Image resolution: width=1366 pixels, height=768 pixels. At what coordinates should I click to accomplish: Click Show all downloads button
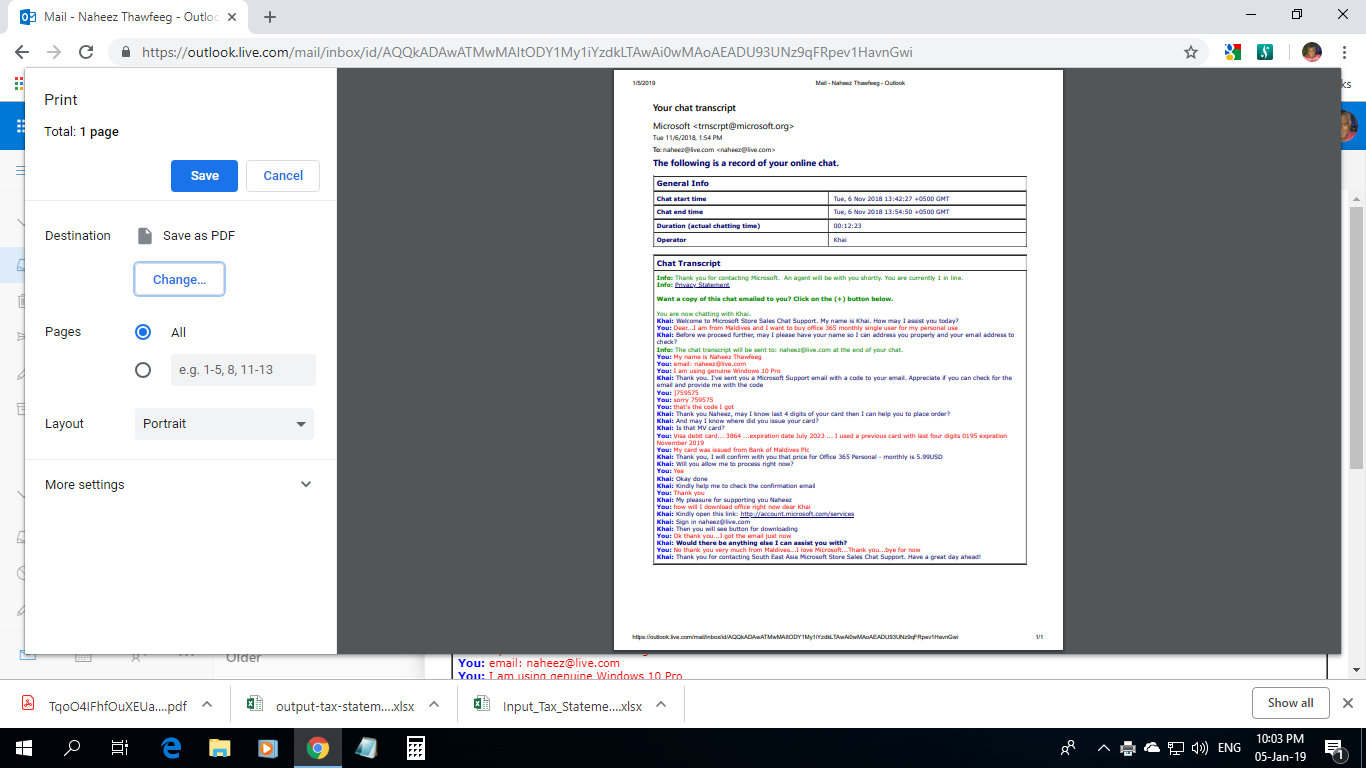tap(1290, 703)
